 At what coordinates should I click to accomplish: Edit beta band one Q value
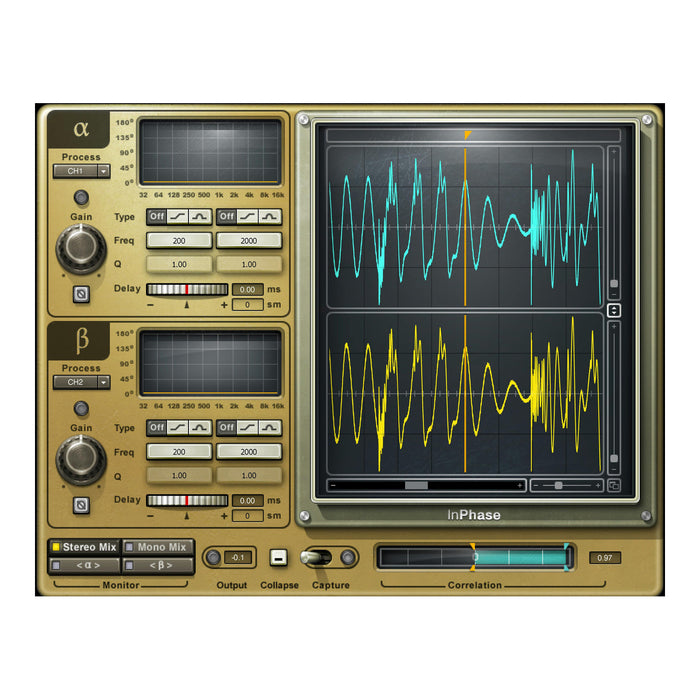point(179,475)
